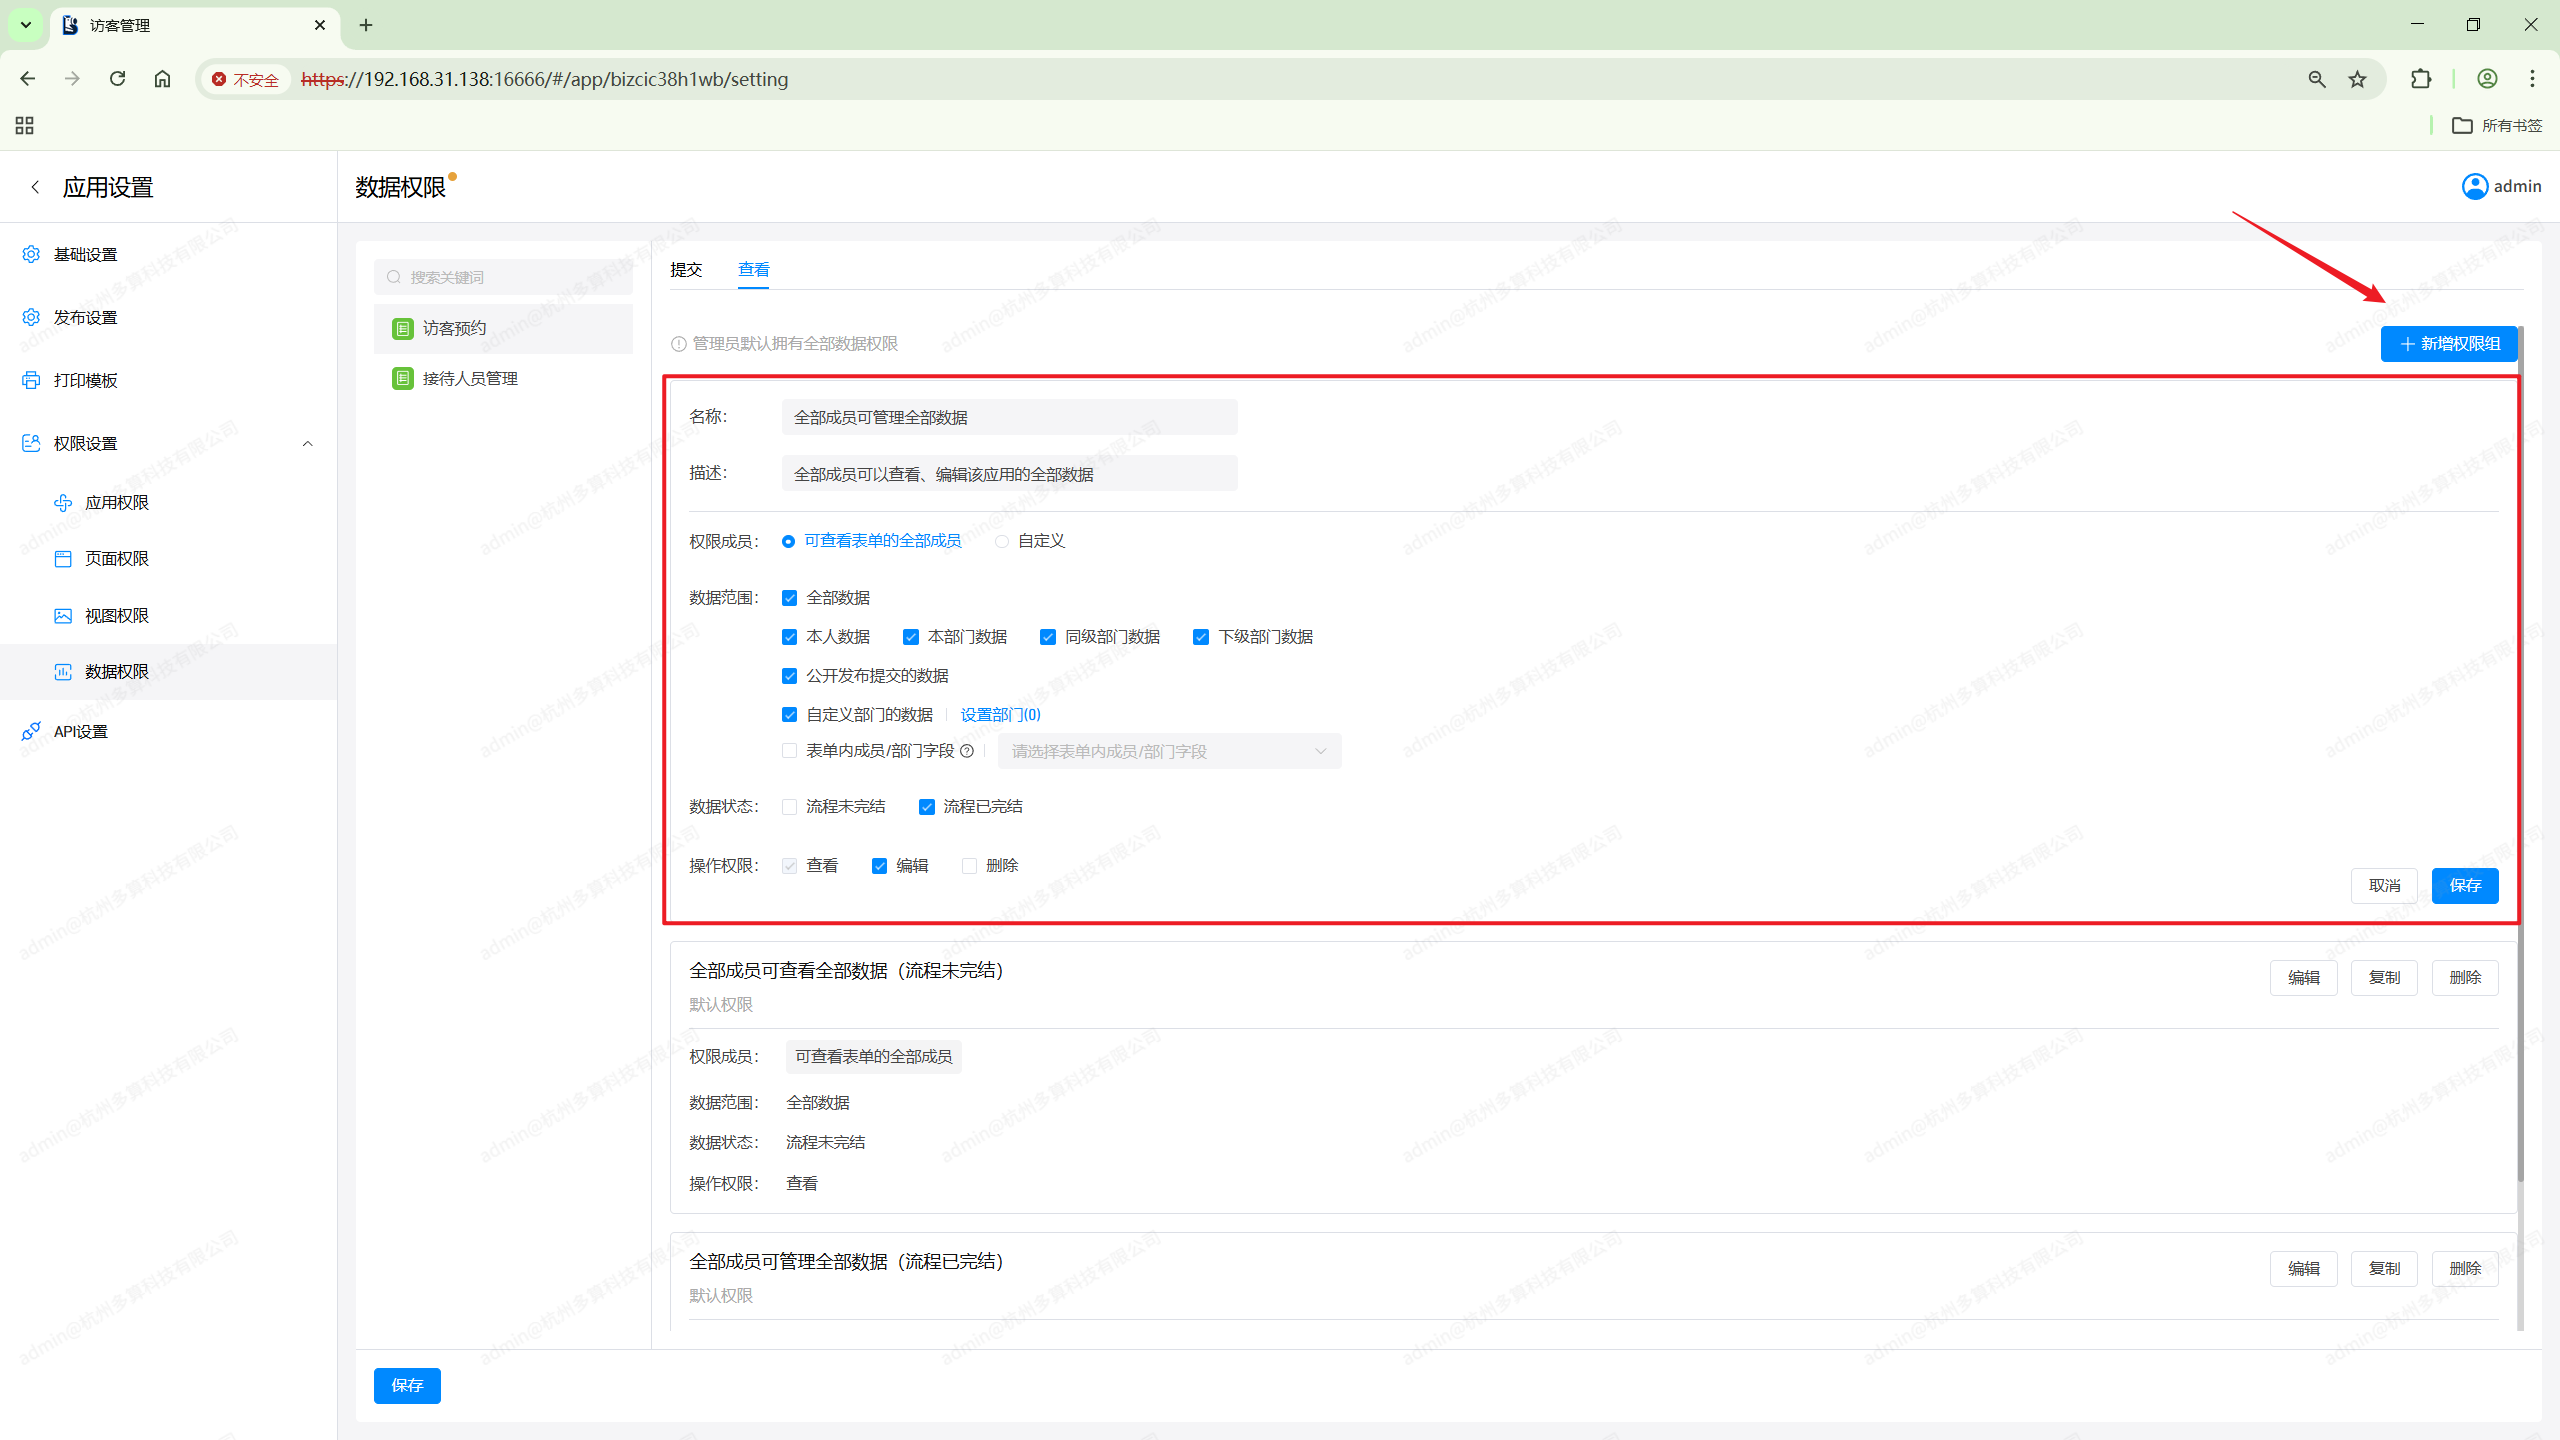Click the 视图权限 image icon
Screen dimensions: 2560x1440
pos(63,615)
